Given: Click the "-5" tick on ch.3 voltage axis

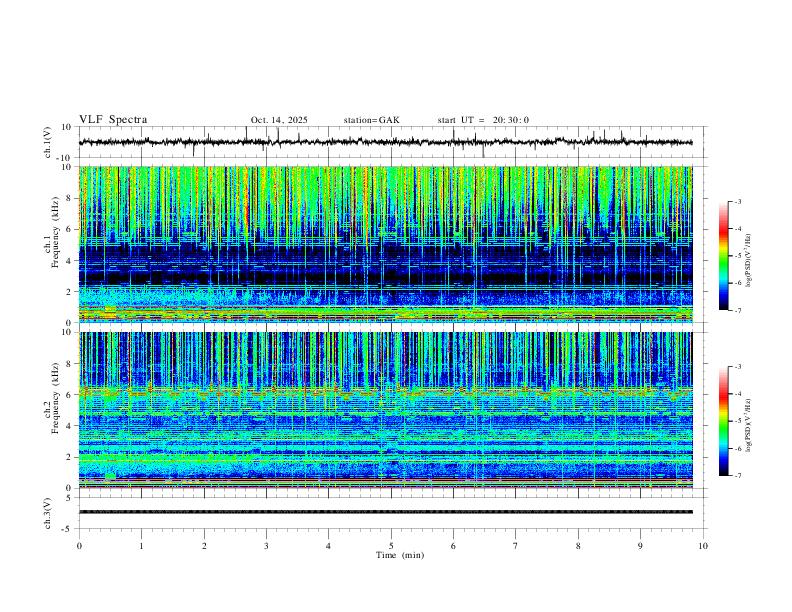Looking at the screenshot, I should tap(68, 529).
